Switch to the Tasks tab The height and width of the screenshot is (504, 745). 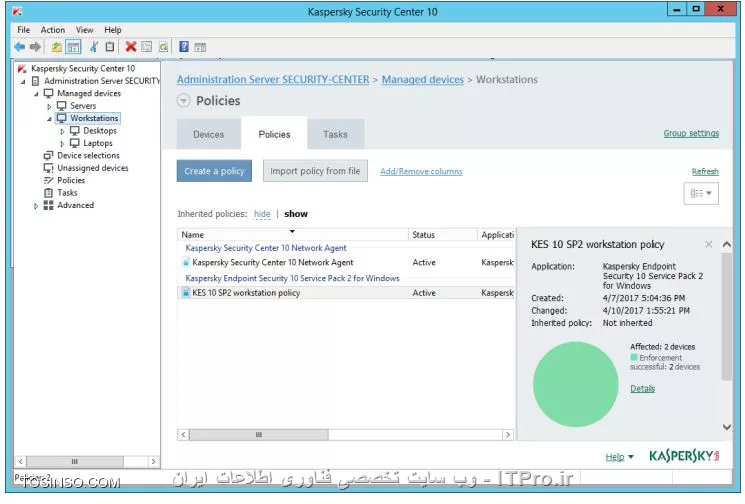click(x=335, y=134)
